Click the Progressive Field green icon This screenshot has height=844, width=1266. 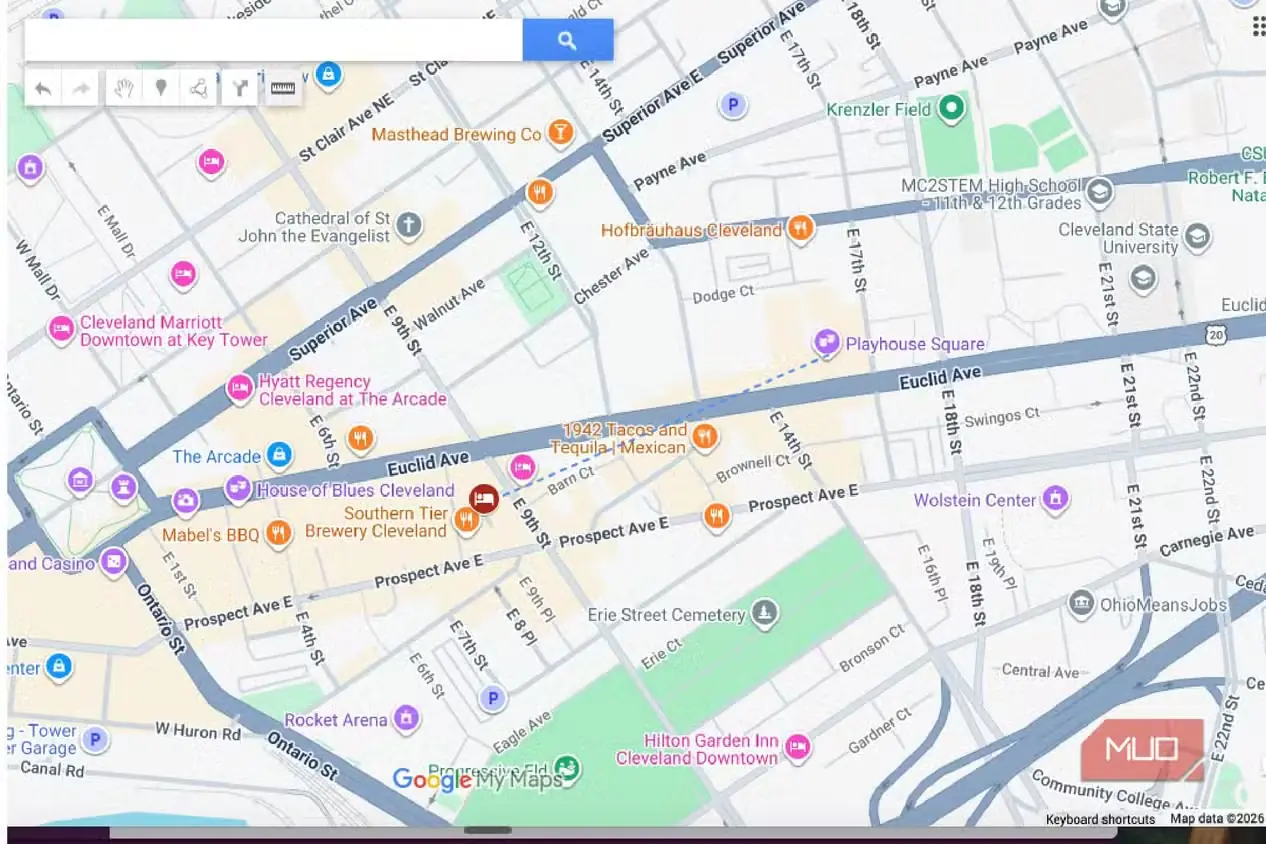(567, 769)
